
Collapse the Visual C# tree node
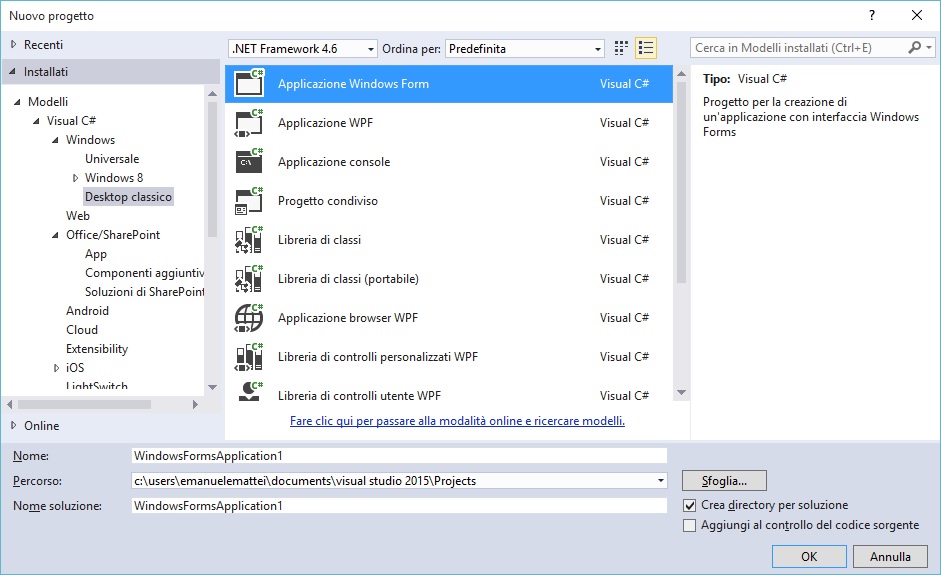click(x=37, y=121)
